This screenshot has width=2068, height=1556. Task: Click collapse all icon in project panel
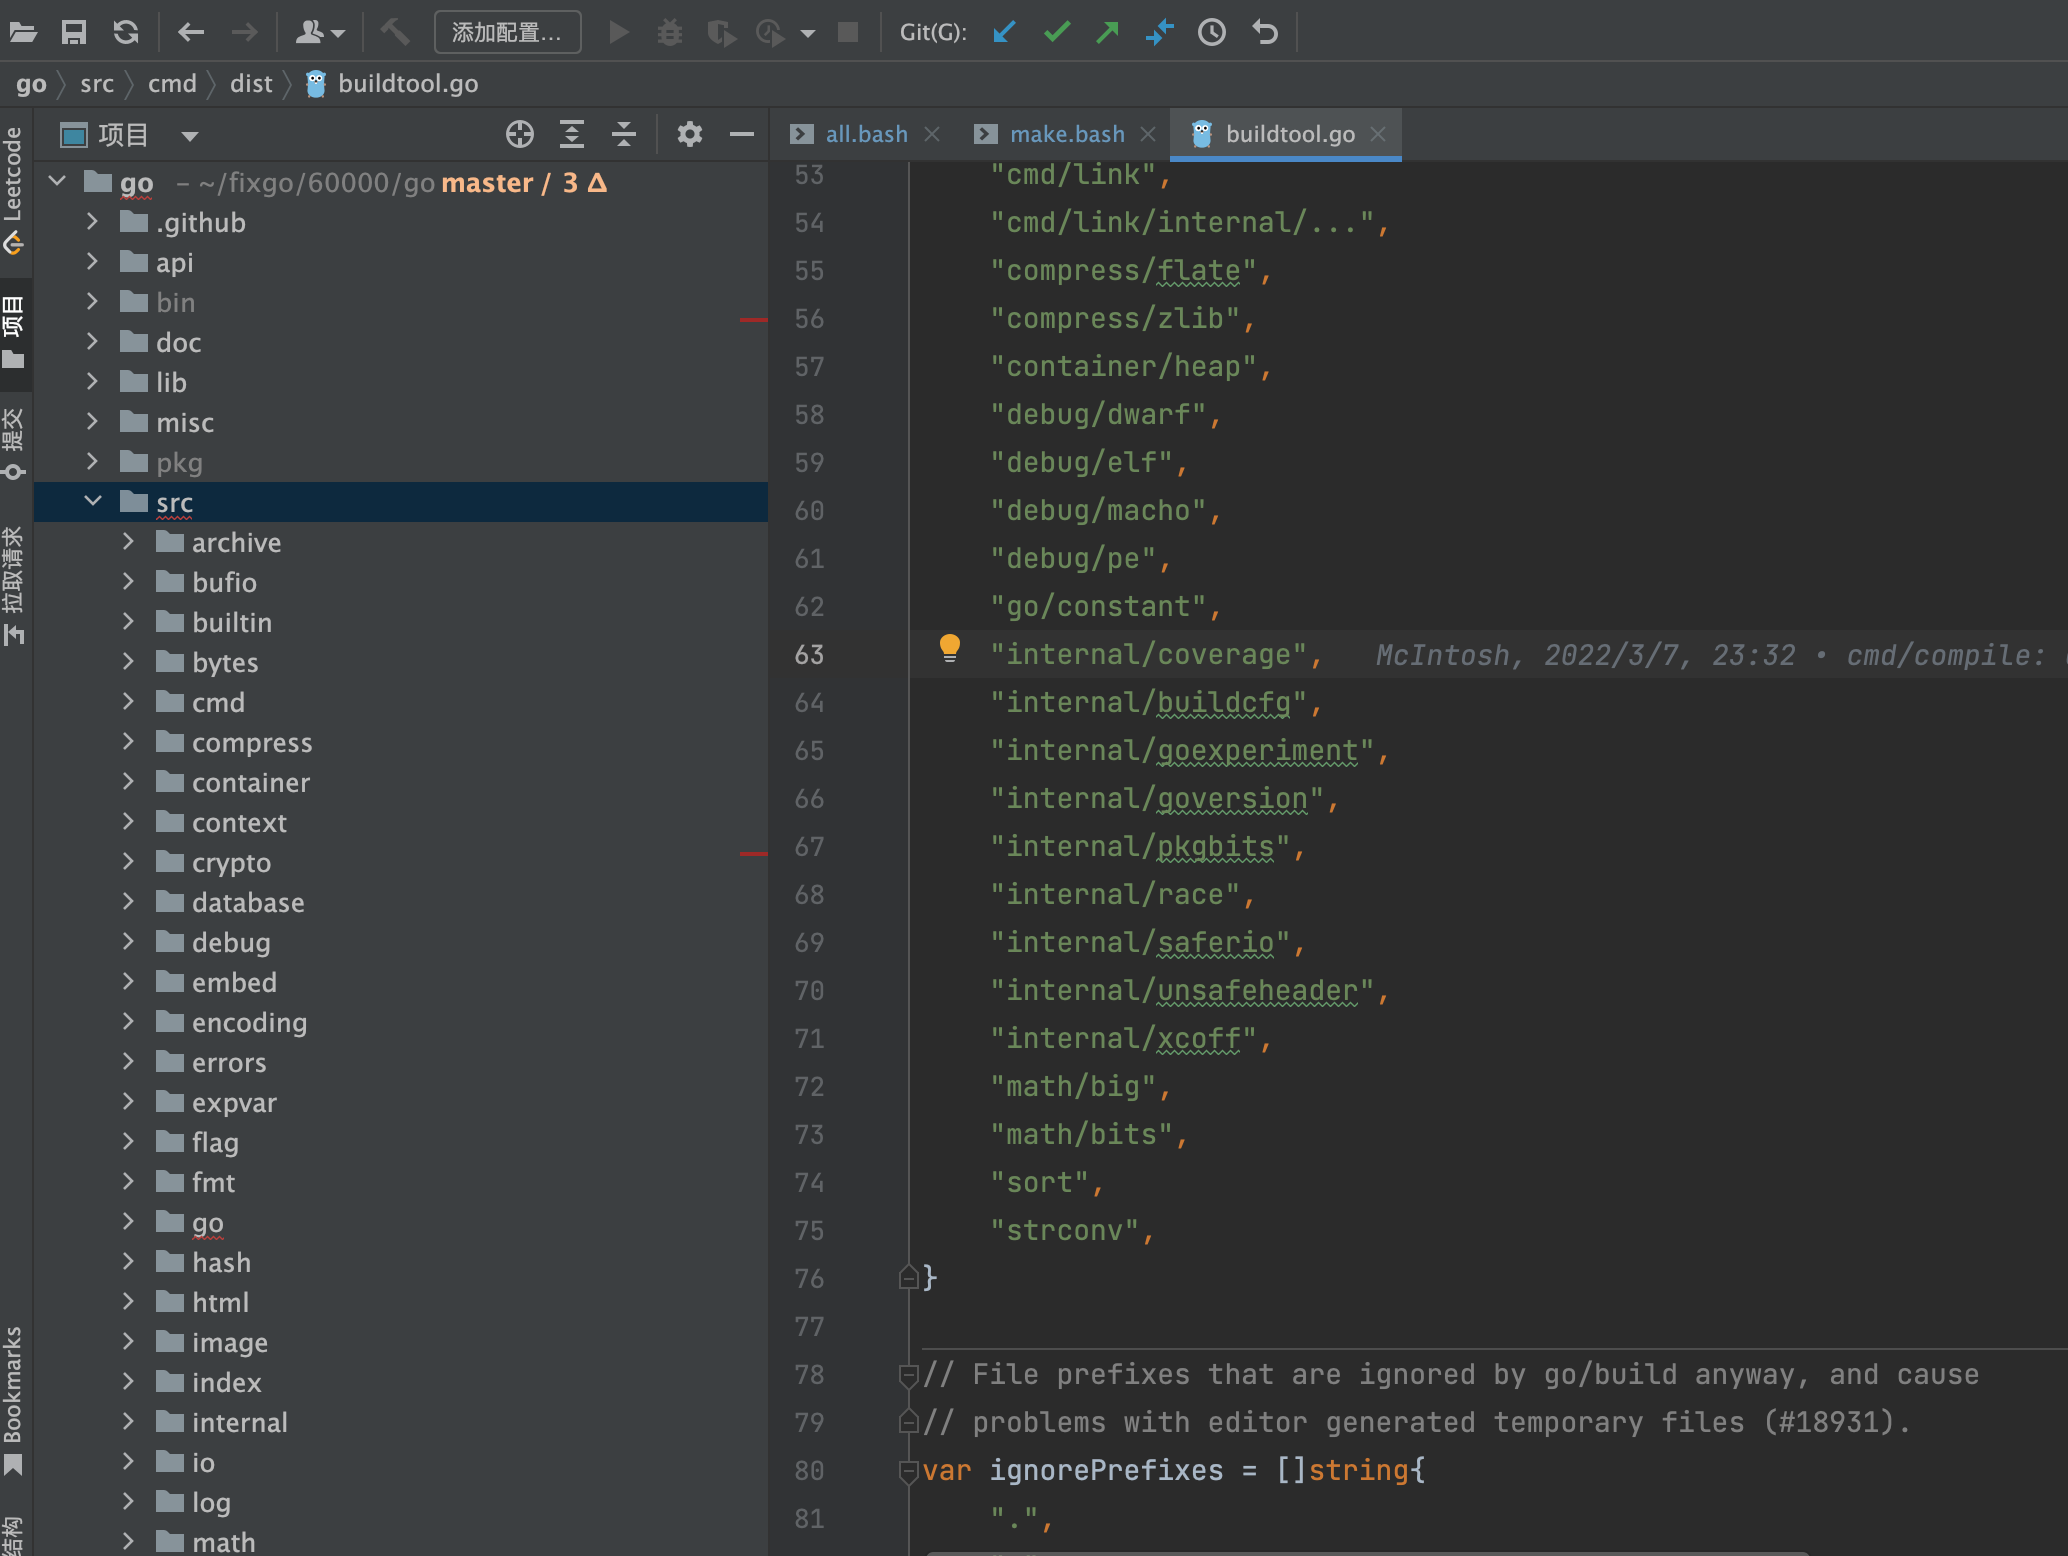[x=624, y=134]
